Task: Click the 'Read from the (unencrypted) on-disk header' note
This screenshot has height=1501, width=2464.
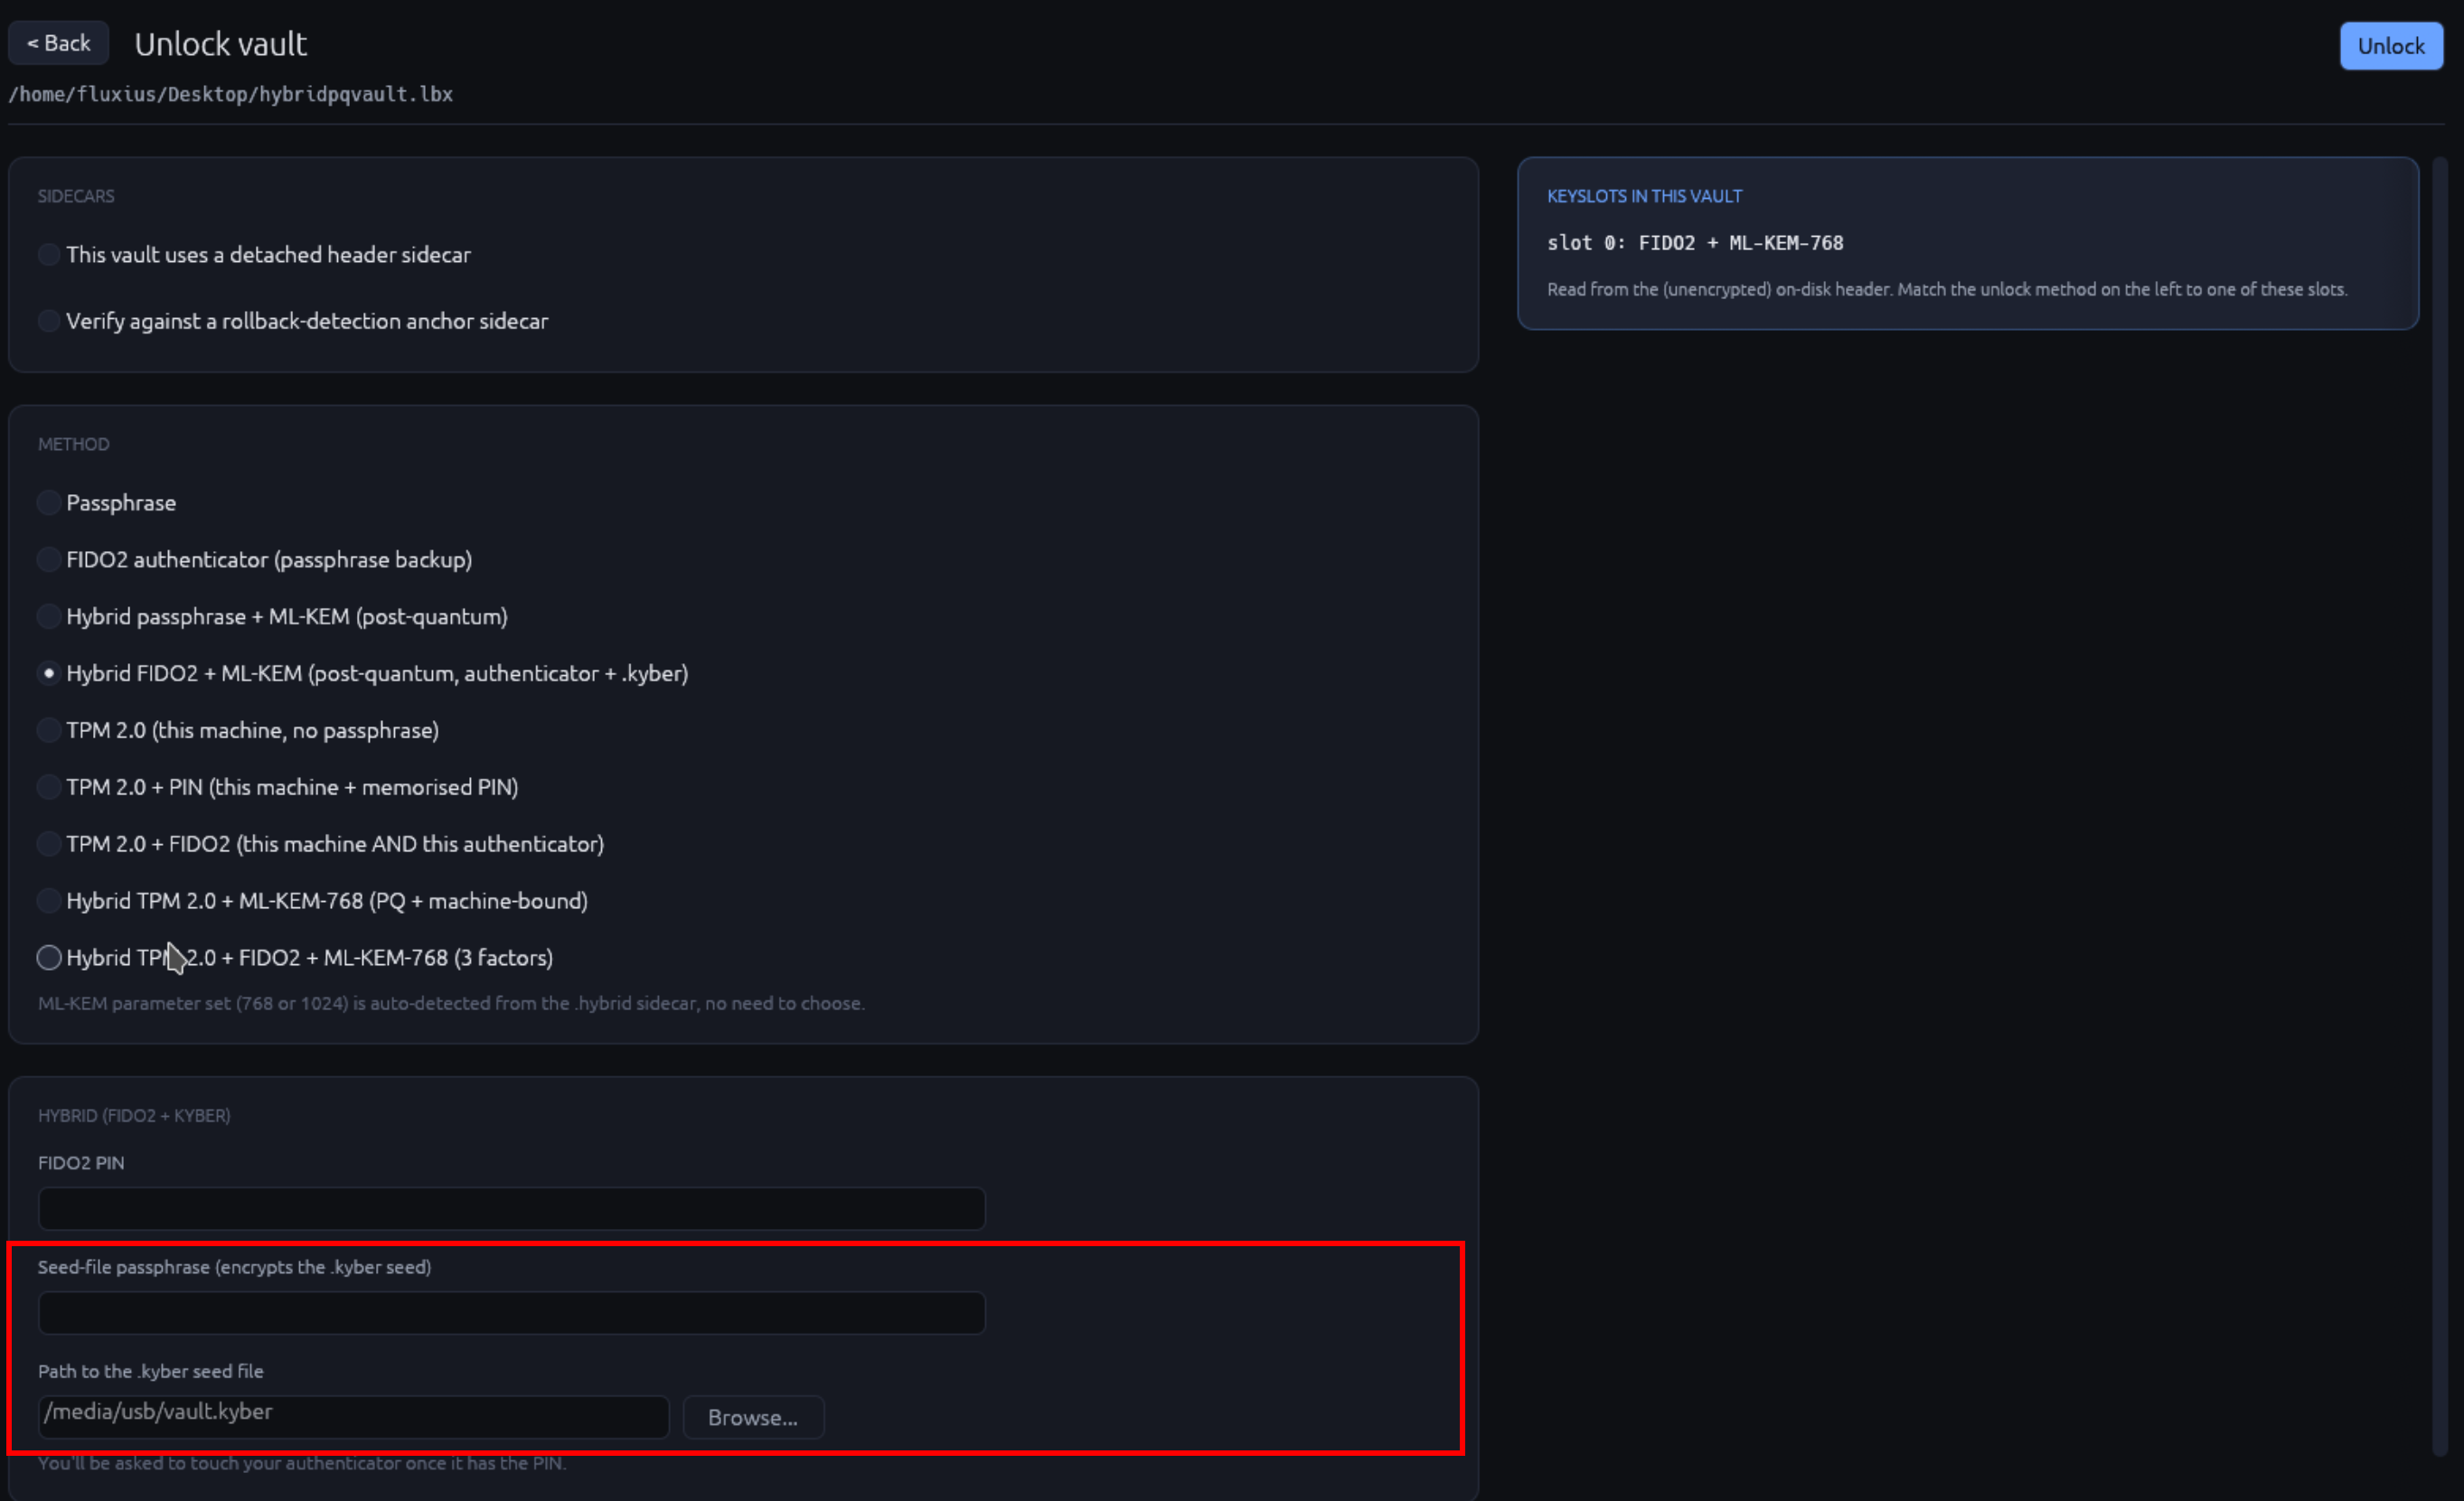Action: pyautogui.click(x=1946, y=289)
